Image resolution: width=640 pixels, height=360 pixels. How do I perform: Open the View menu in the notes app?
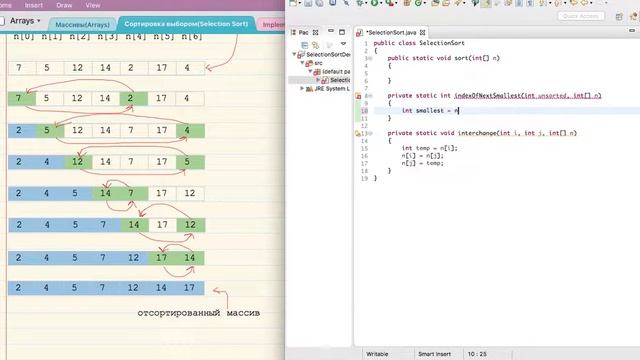93,5
